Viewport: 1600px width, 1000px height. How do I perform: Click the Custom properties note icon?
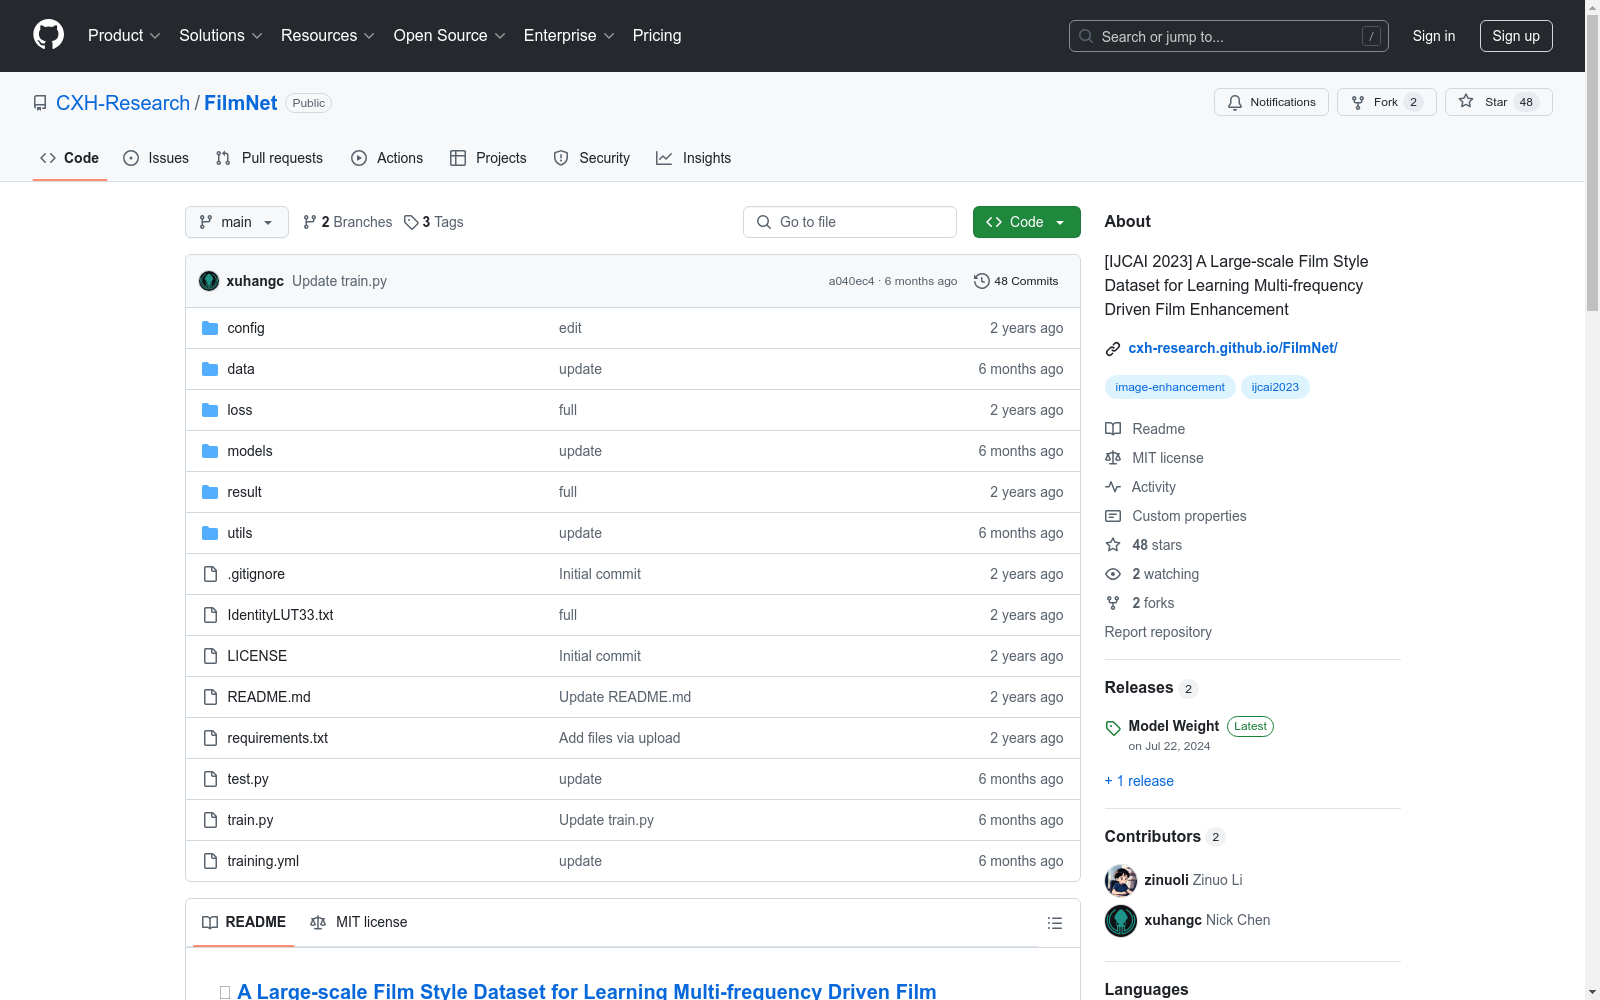point(1113,516)
